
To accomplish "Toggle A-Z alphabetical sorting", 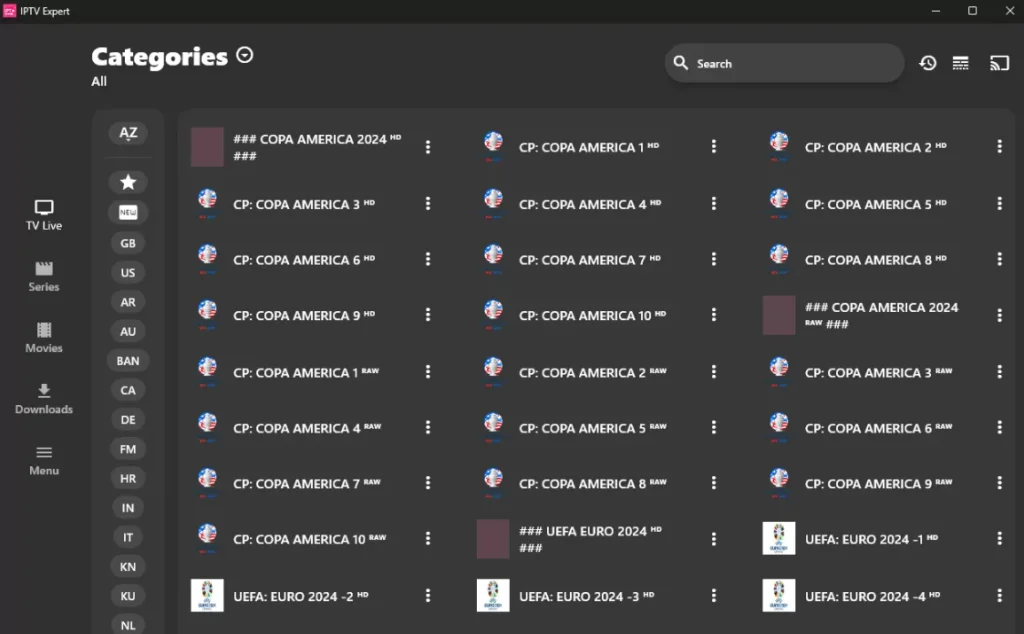I will pyautogui.click(x=127, y=132).
